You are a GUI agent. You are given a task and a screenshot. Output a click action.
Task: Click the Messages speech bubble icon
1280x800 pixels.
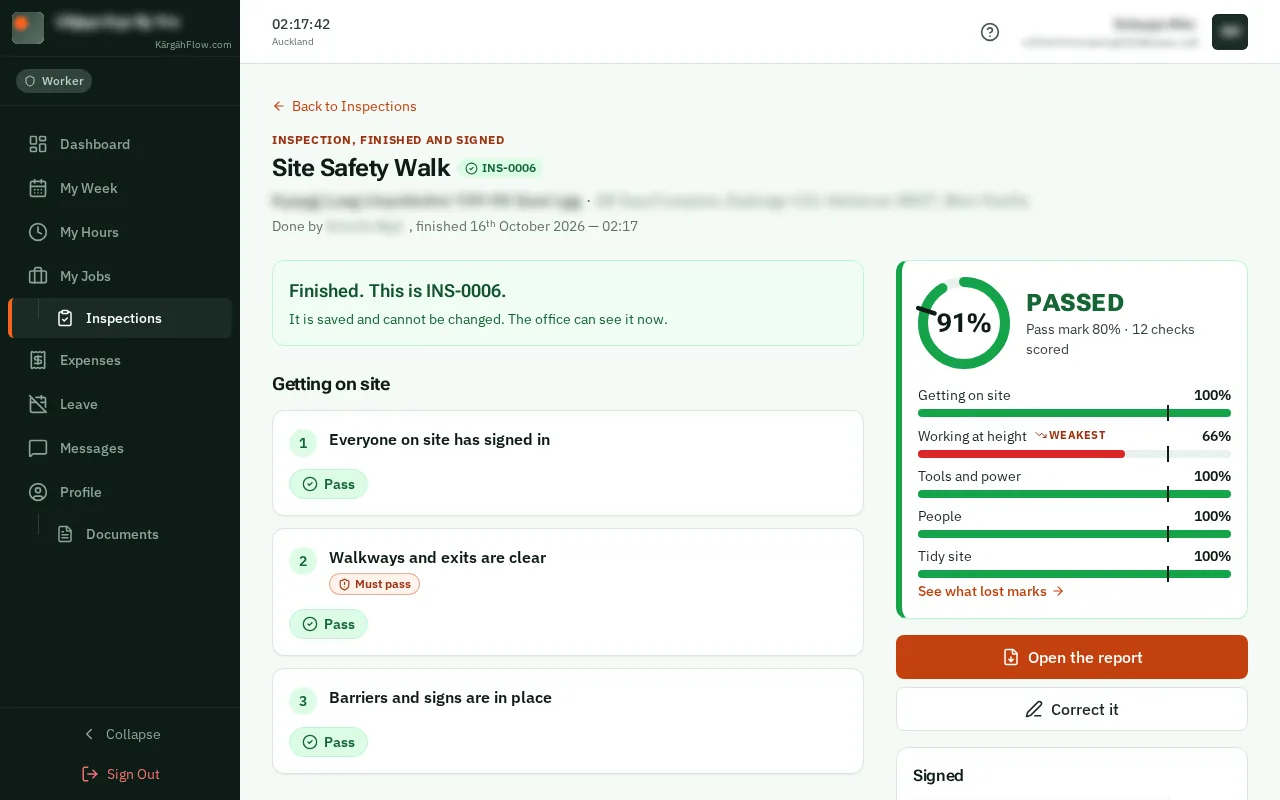pyautogui.click(x=38, y=448)
